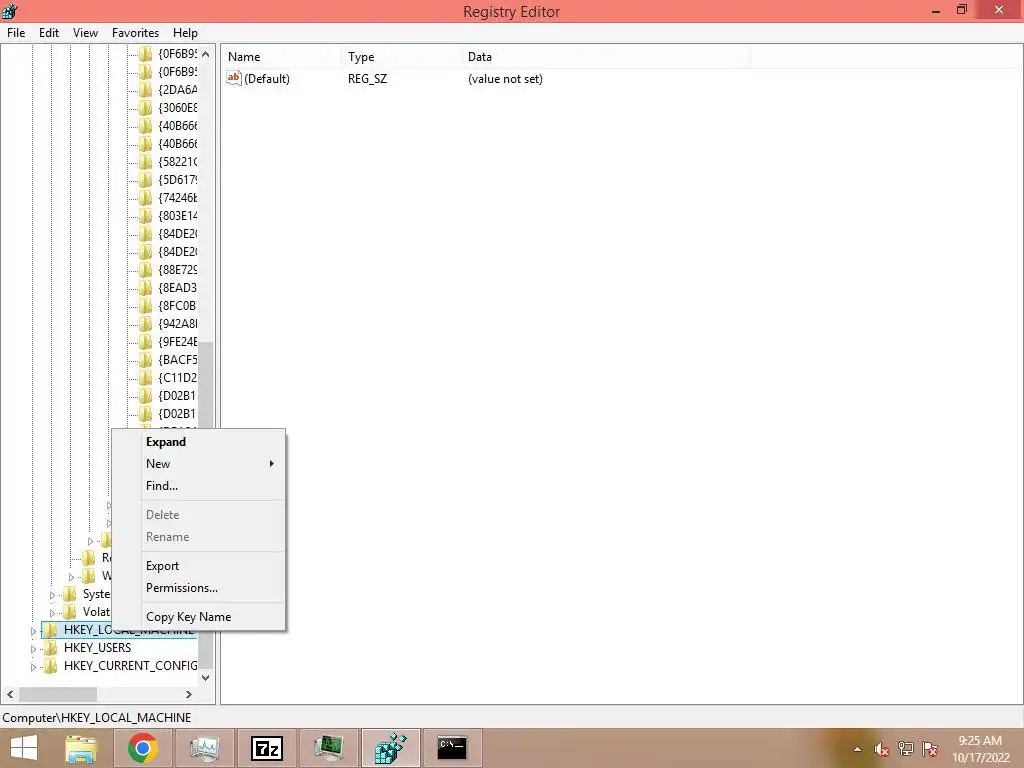The width and height of the screenshot is (1024, 768).
Task: Open 7-Zip from the taskbar
Action: 267,748
